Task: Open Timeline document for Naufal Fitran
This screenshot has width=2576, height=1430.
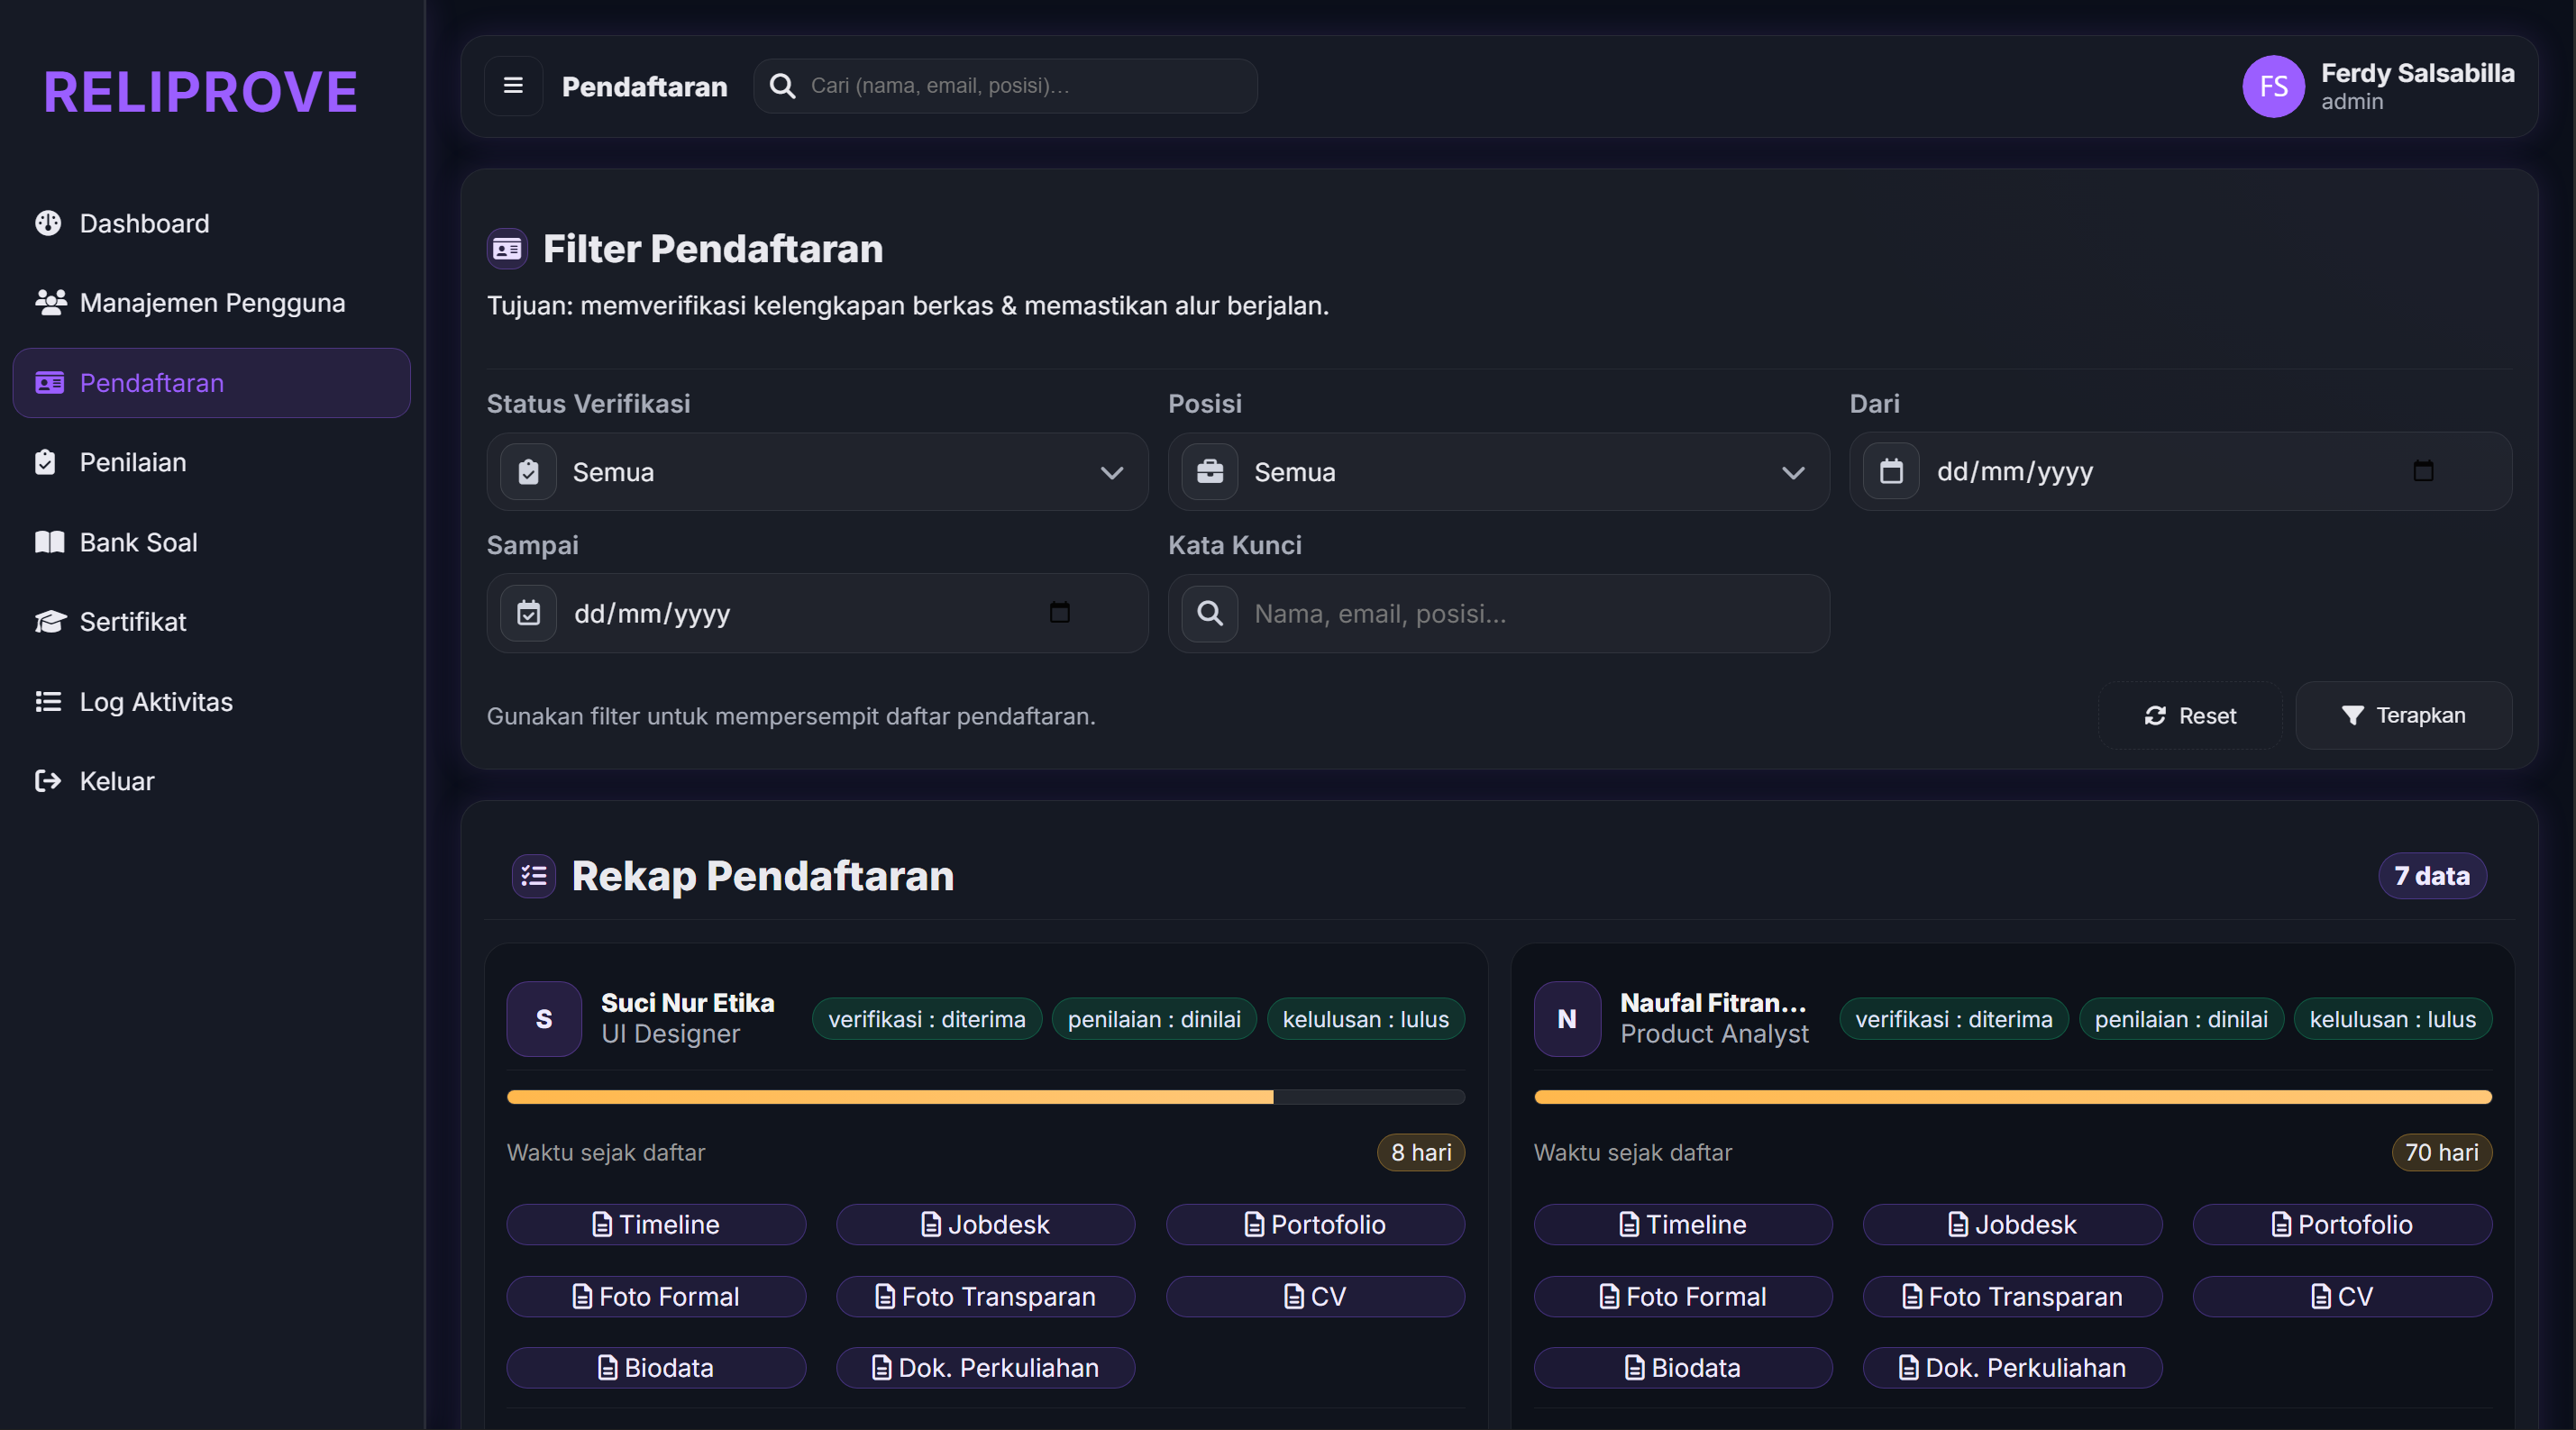Action: (x=1683, y=1225)
